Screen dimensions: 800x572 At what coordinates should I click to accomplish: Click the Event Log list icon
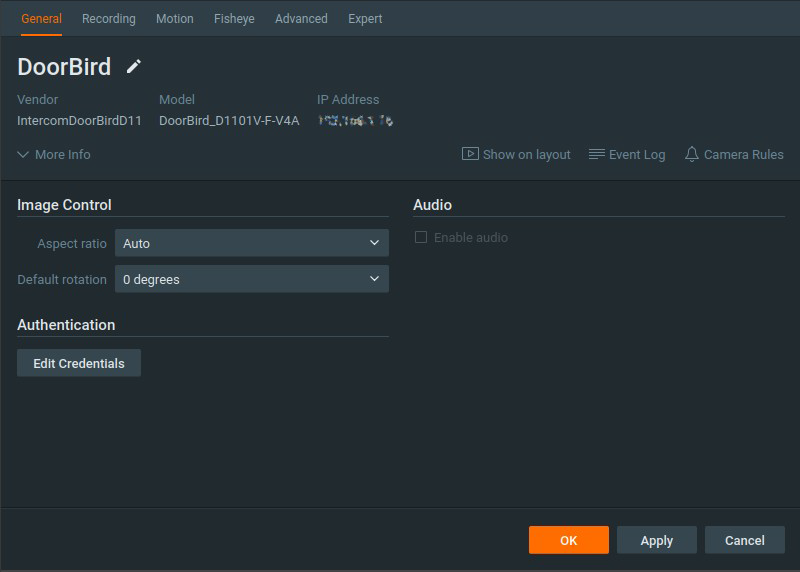[x=596, y=154]
